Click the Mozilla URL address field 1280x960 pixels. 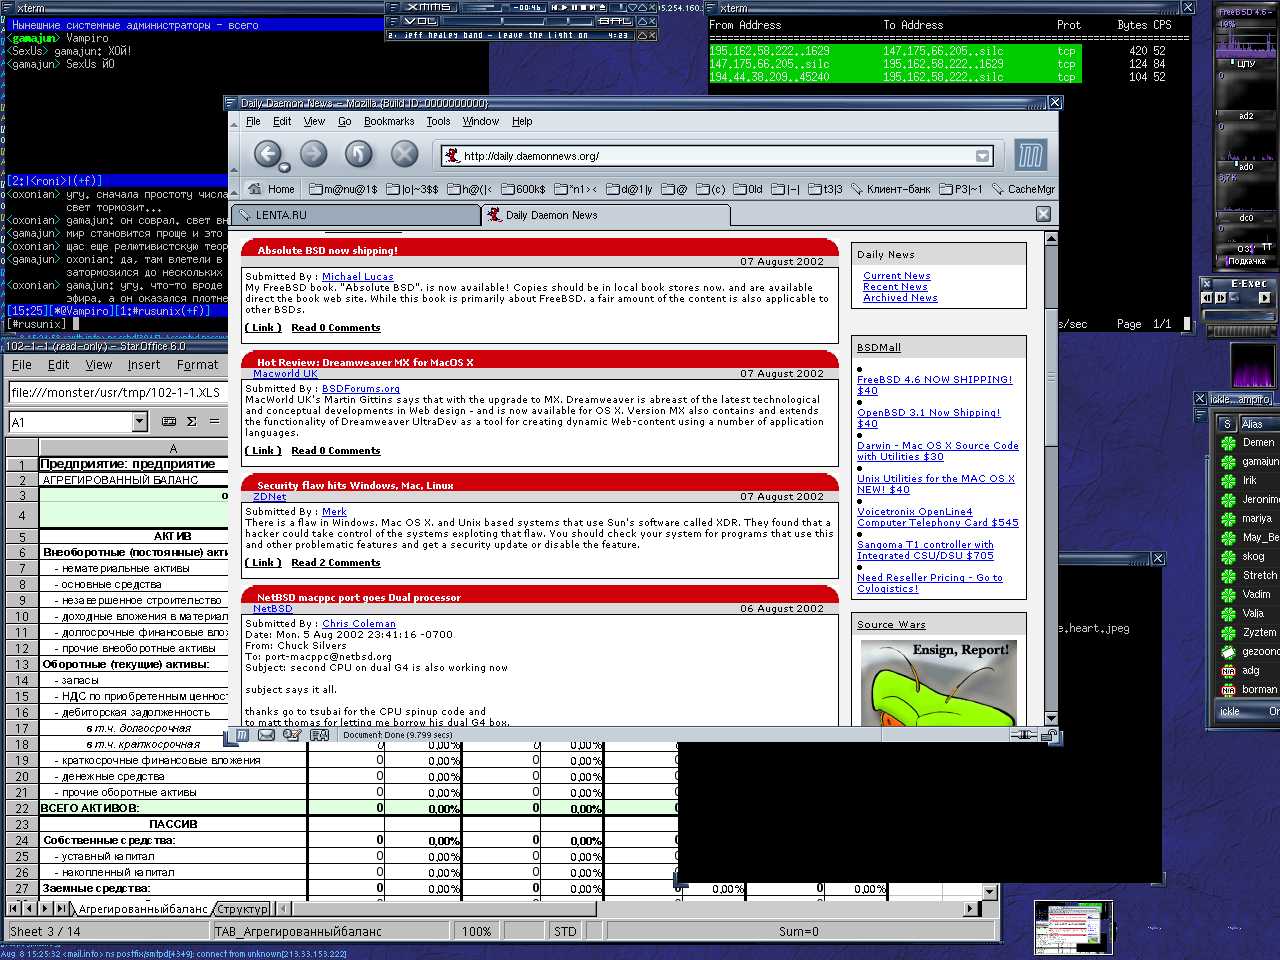715,156
